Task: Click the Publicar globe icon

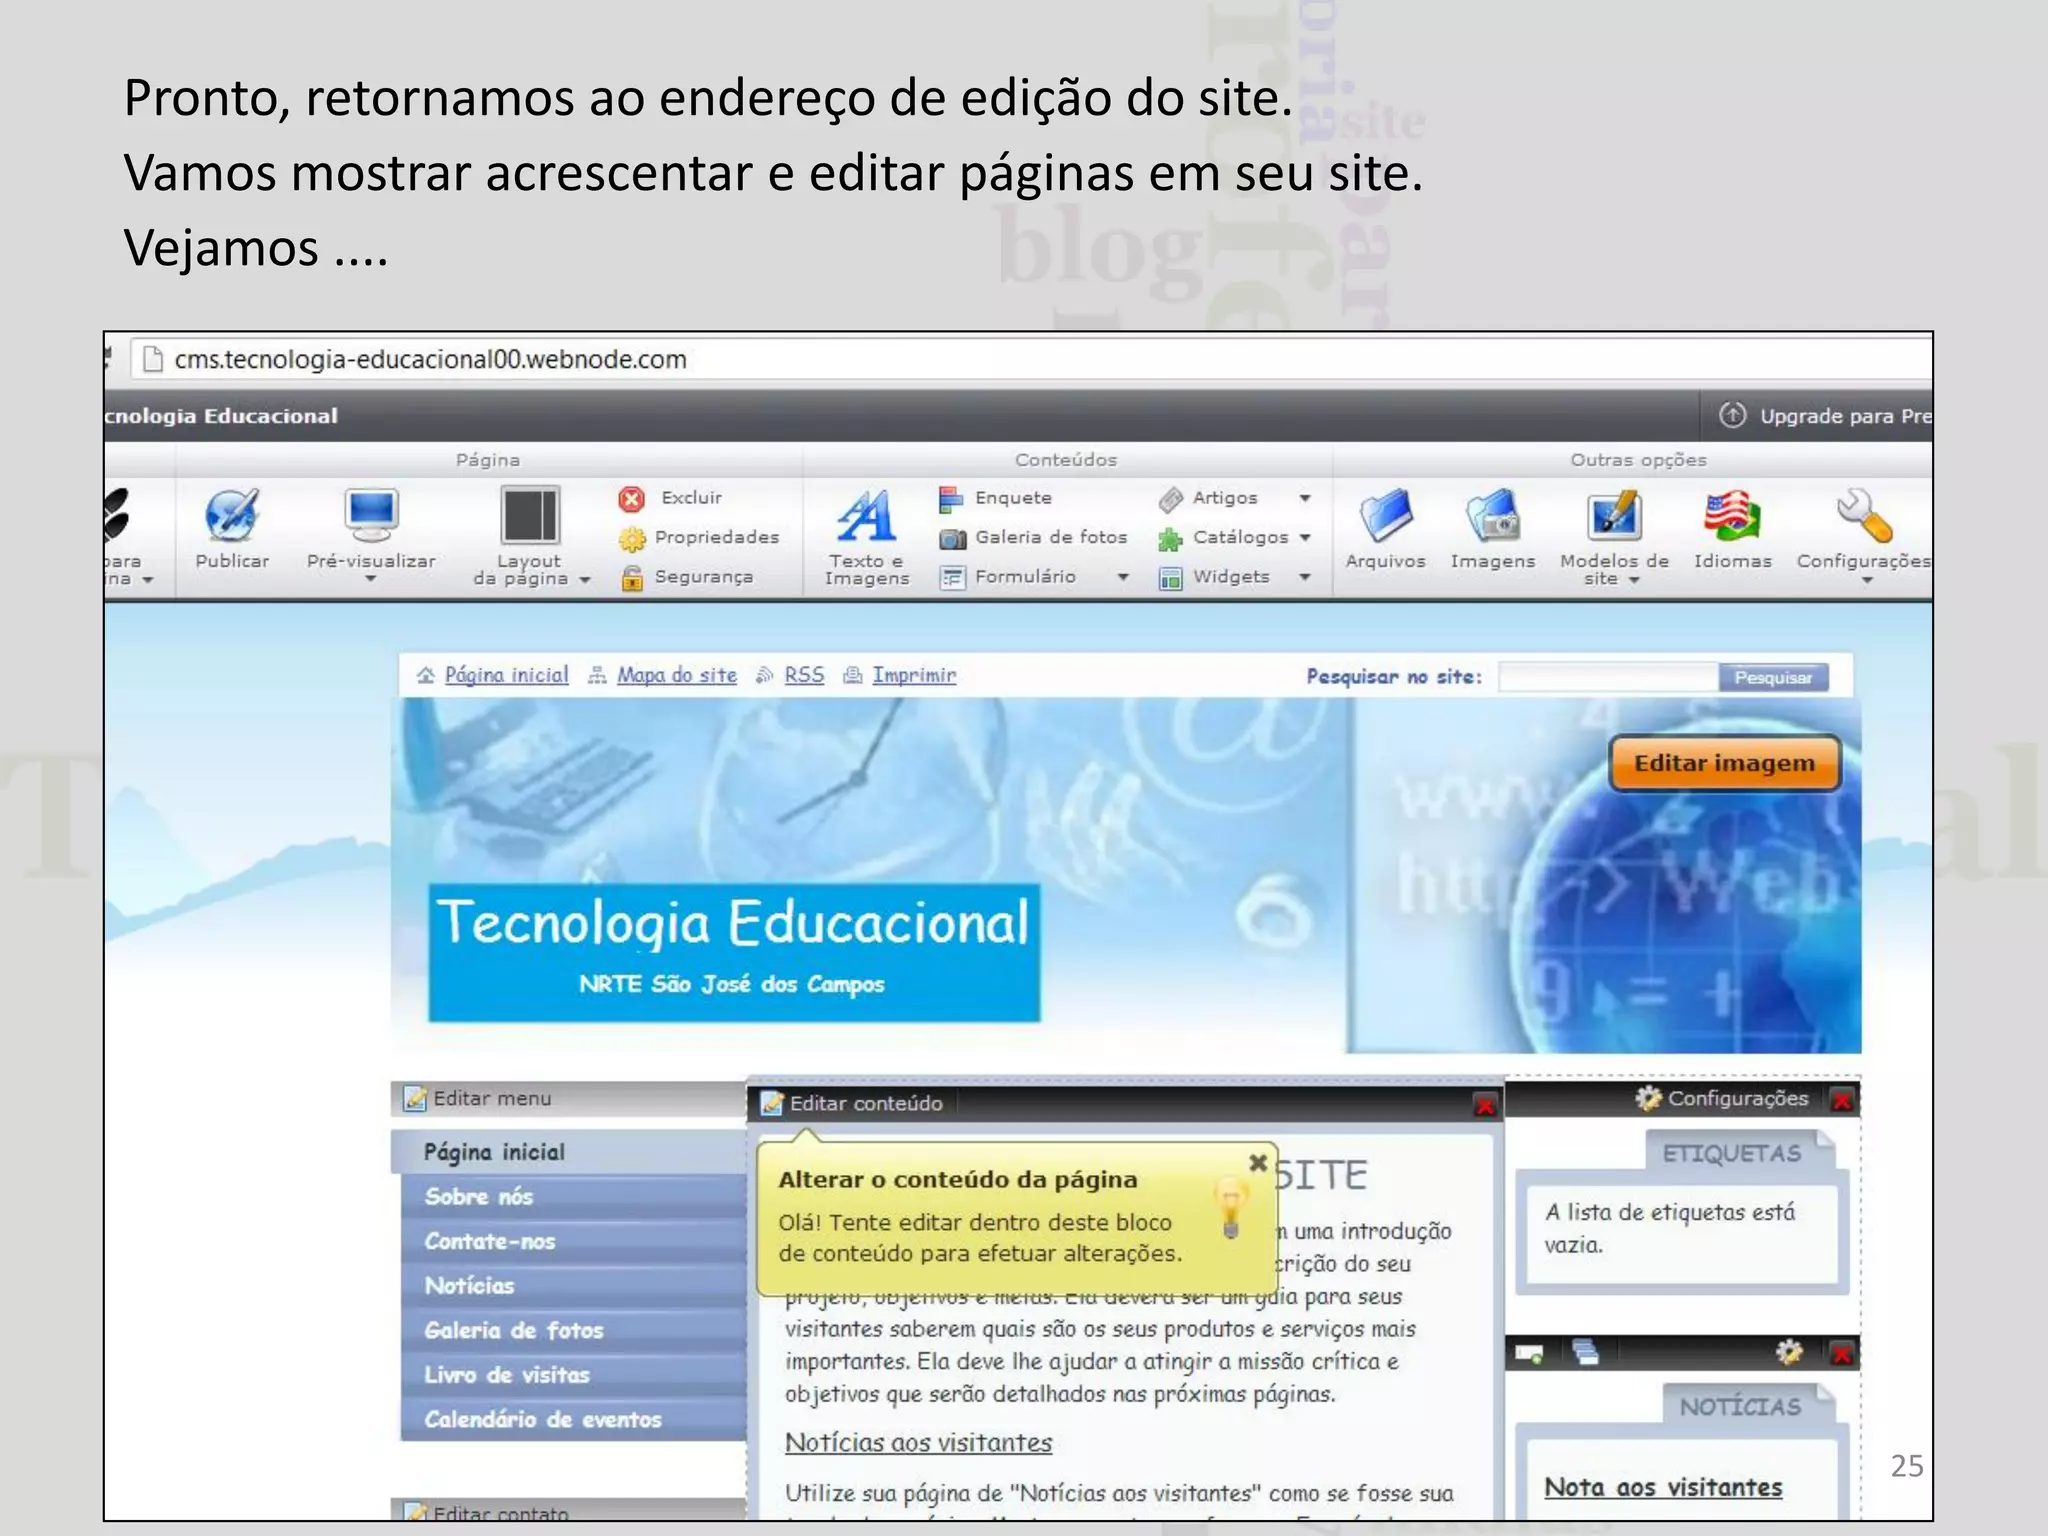Action: [232, 515]
